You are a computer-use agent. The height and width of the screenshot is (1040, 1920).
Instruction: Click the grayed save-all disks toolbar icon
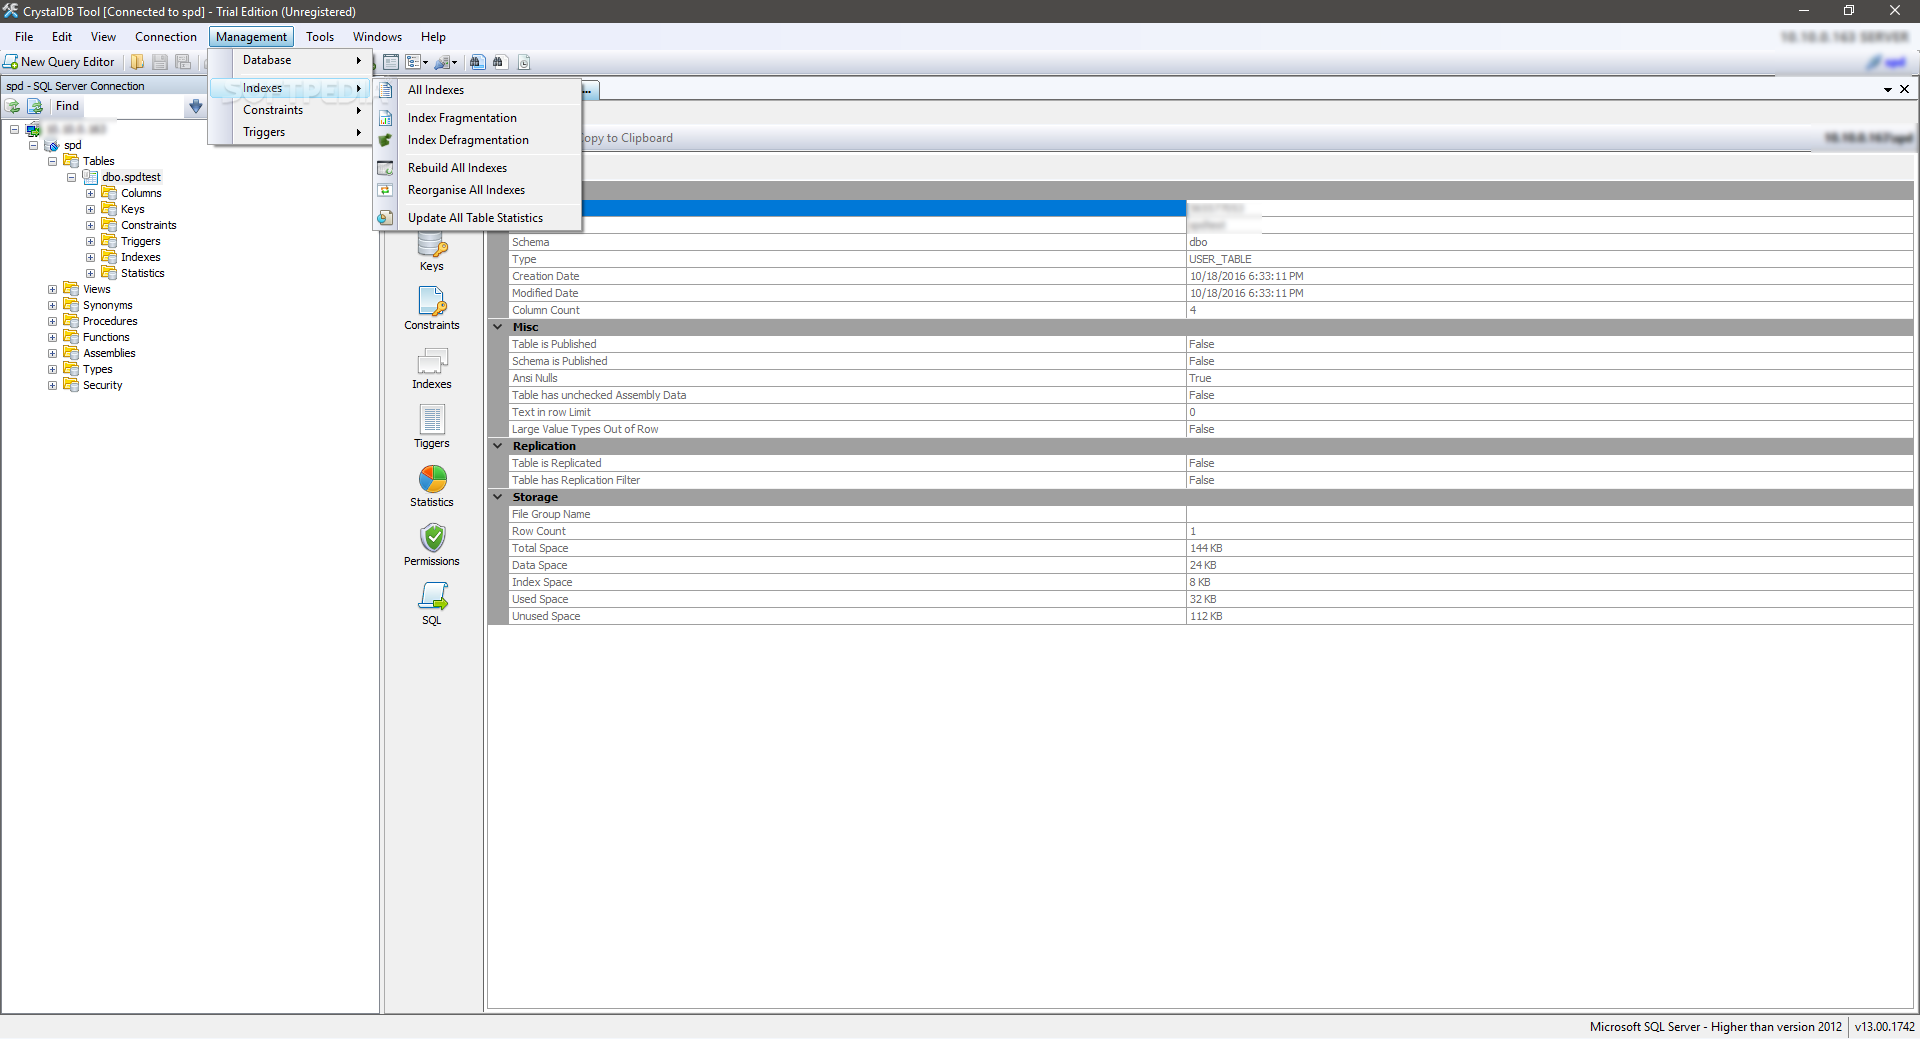click(183, 62)
